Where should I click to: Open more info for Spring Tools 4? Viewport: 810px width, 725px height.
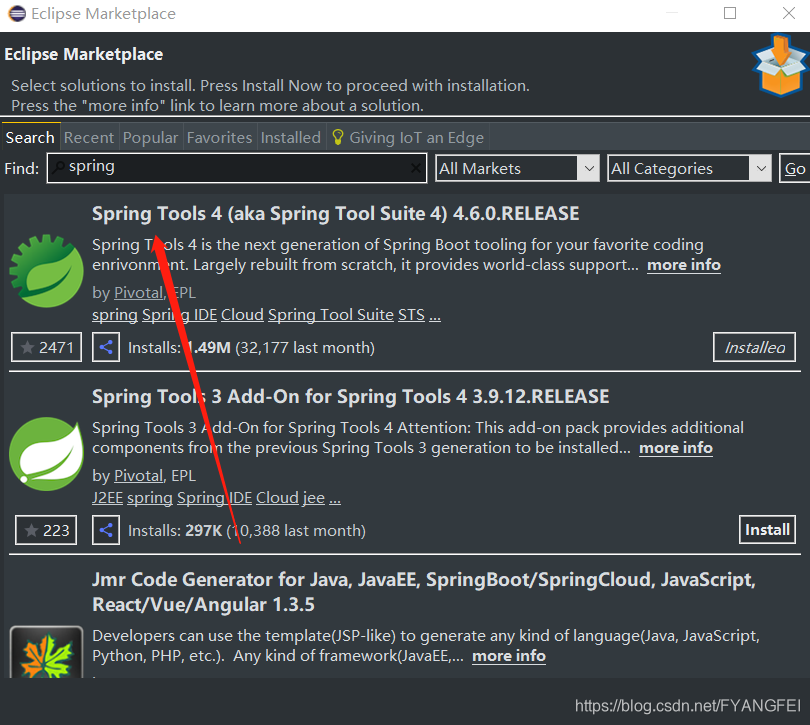click(x=684, y=265)
